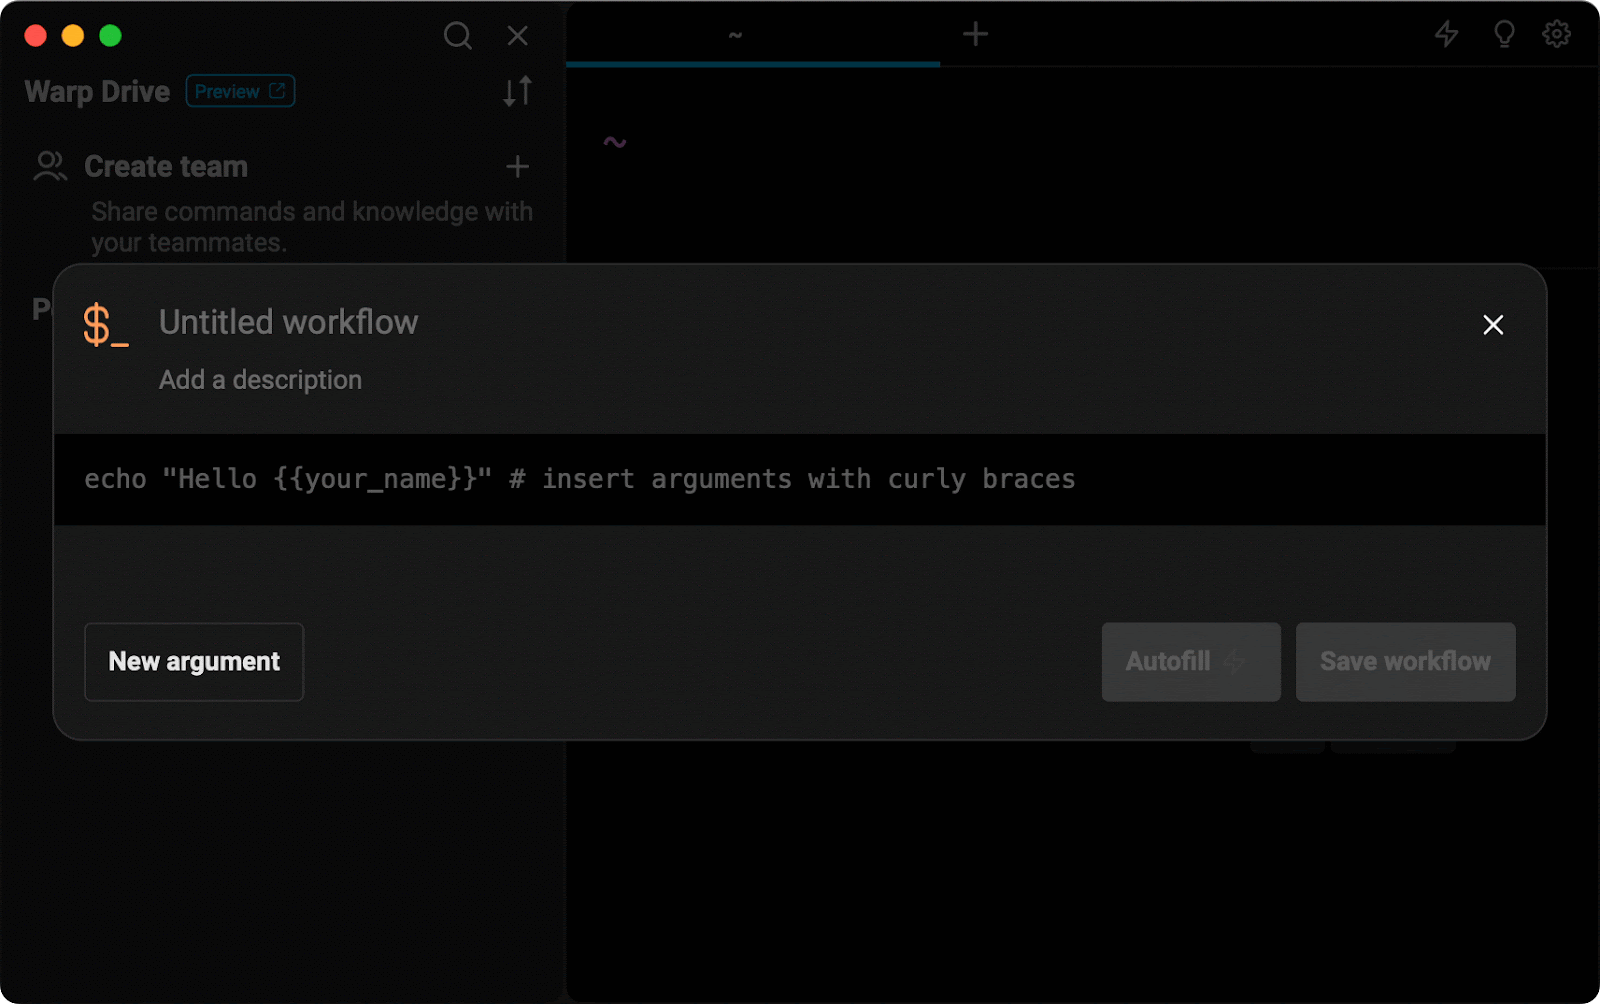Open the Preview badge link
The height and width of the screenshot is (1004, 1600).
click(x=240, y=91)
